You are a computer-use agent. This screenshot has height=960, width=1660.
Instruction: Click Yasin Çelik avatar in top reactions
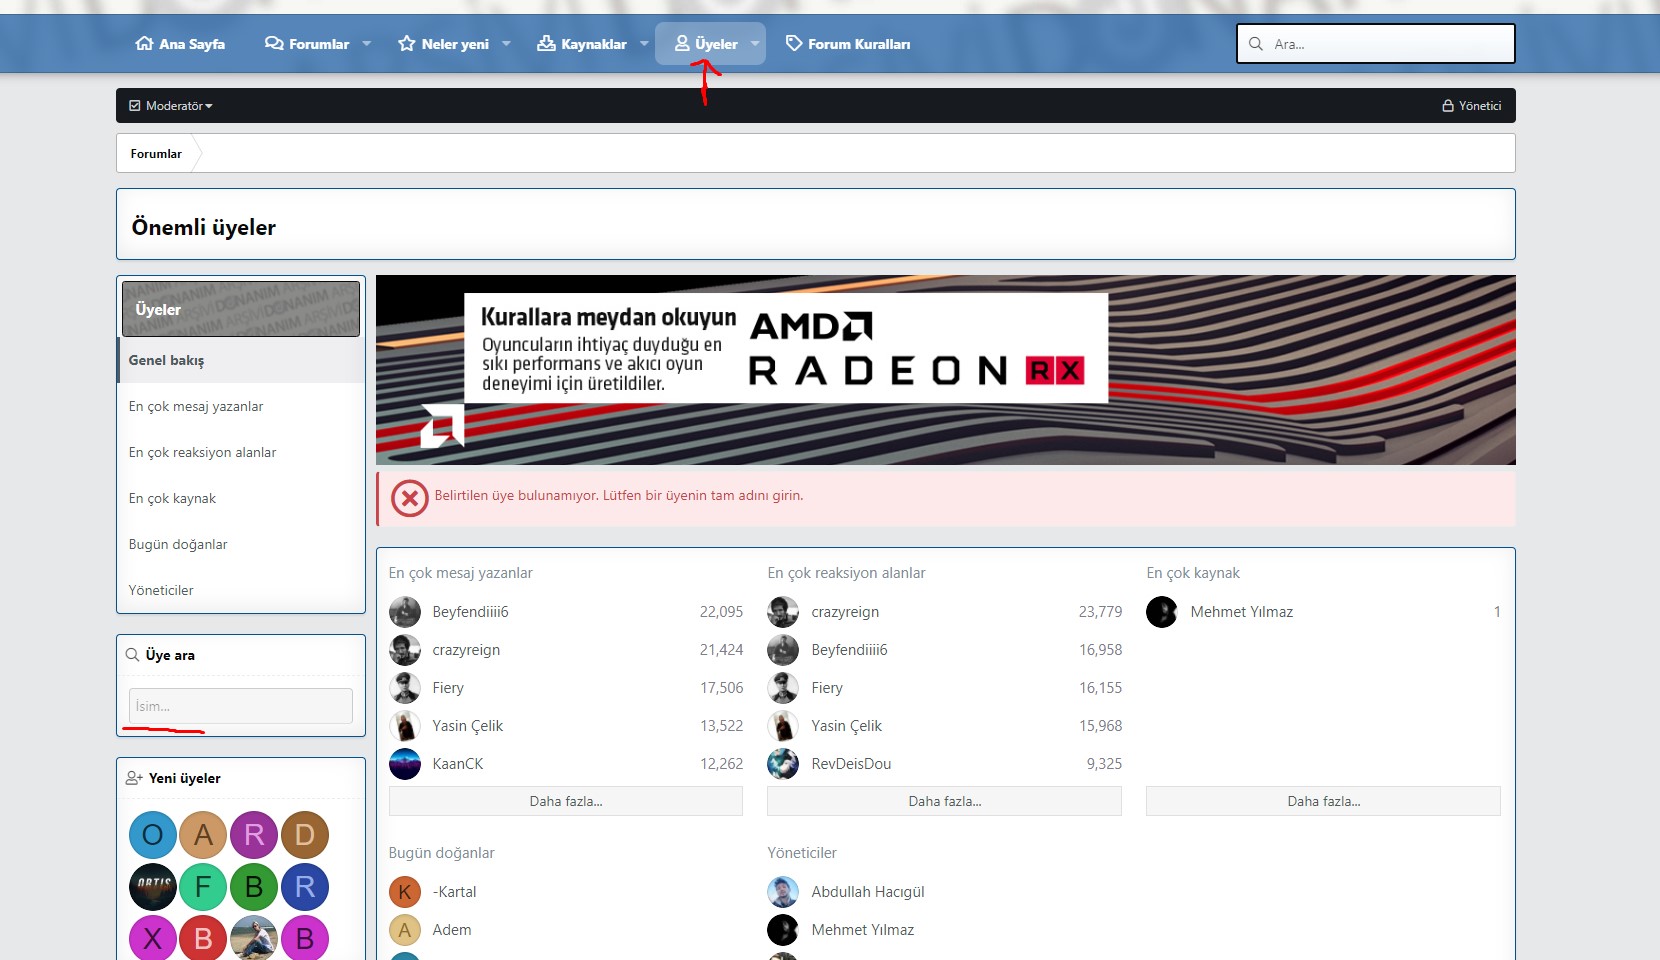point(783,726)
